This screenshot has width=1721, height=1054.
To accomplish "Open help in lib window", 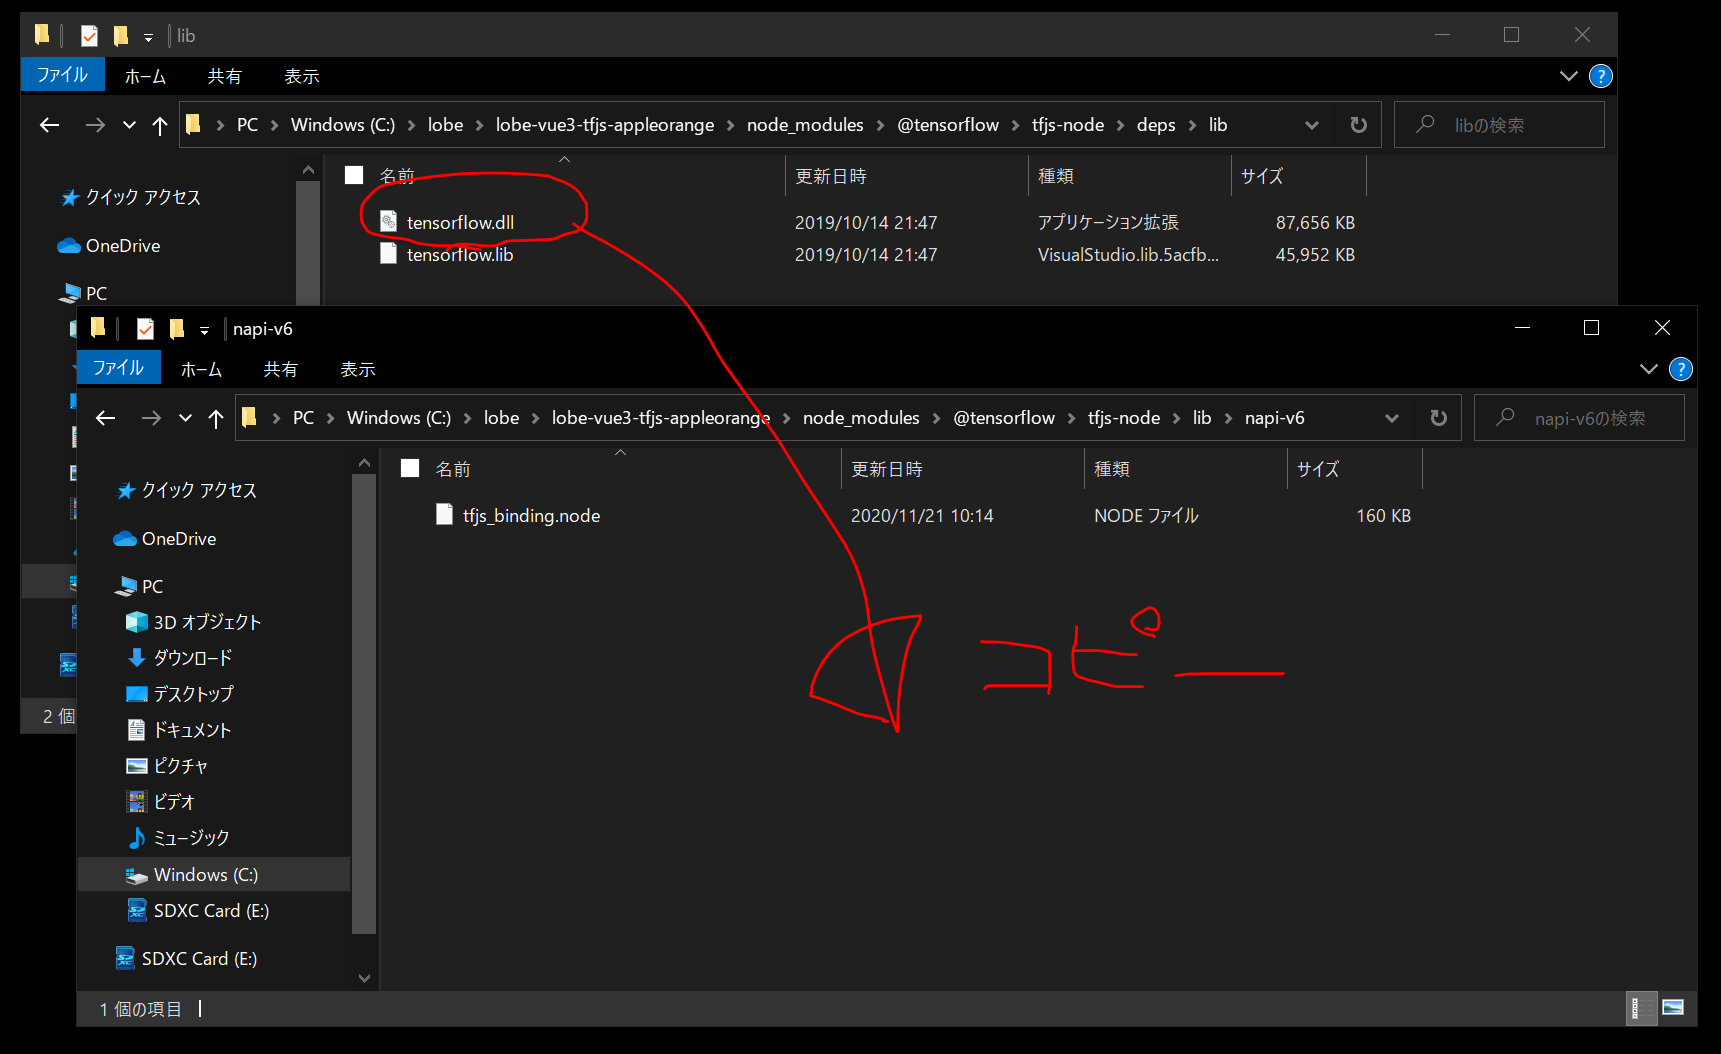I will [1601, 76].
